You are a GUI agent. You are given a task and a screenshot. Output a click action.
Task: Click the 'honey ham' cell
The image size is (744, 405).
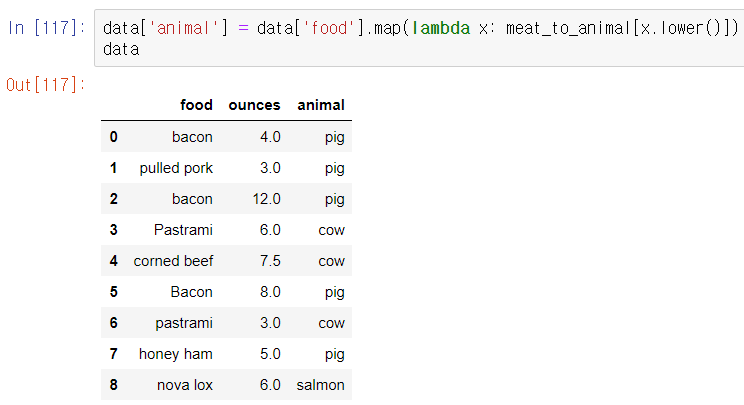tap(176, 354)
